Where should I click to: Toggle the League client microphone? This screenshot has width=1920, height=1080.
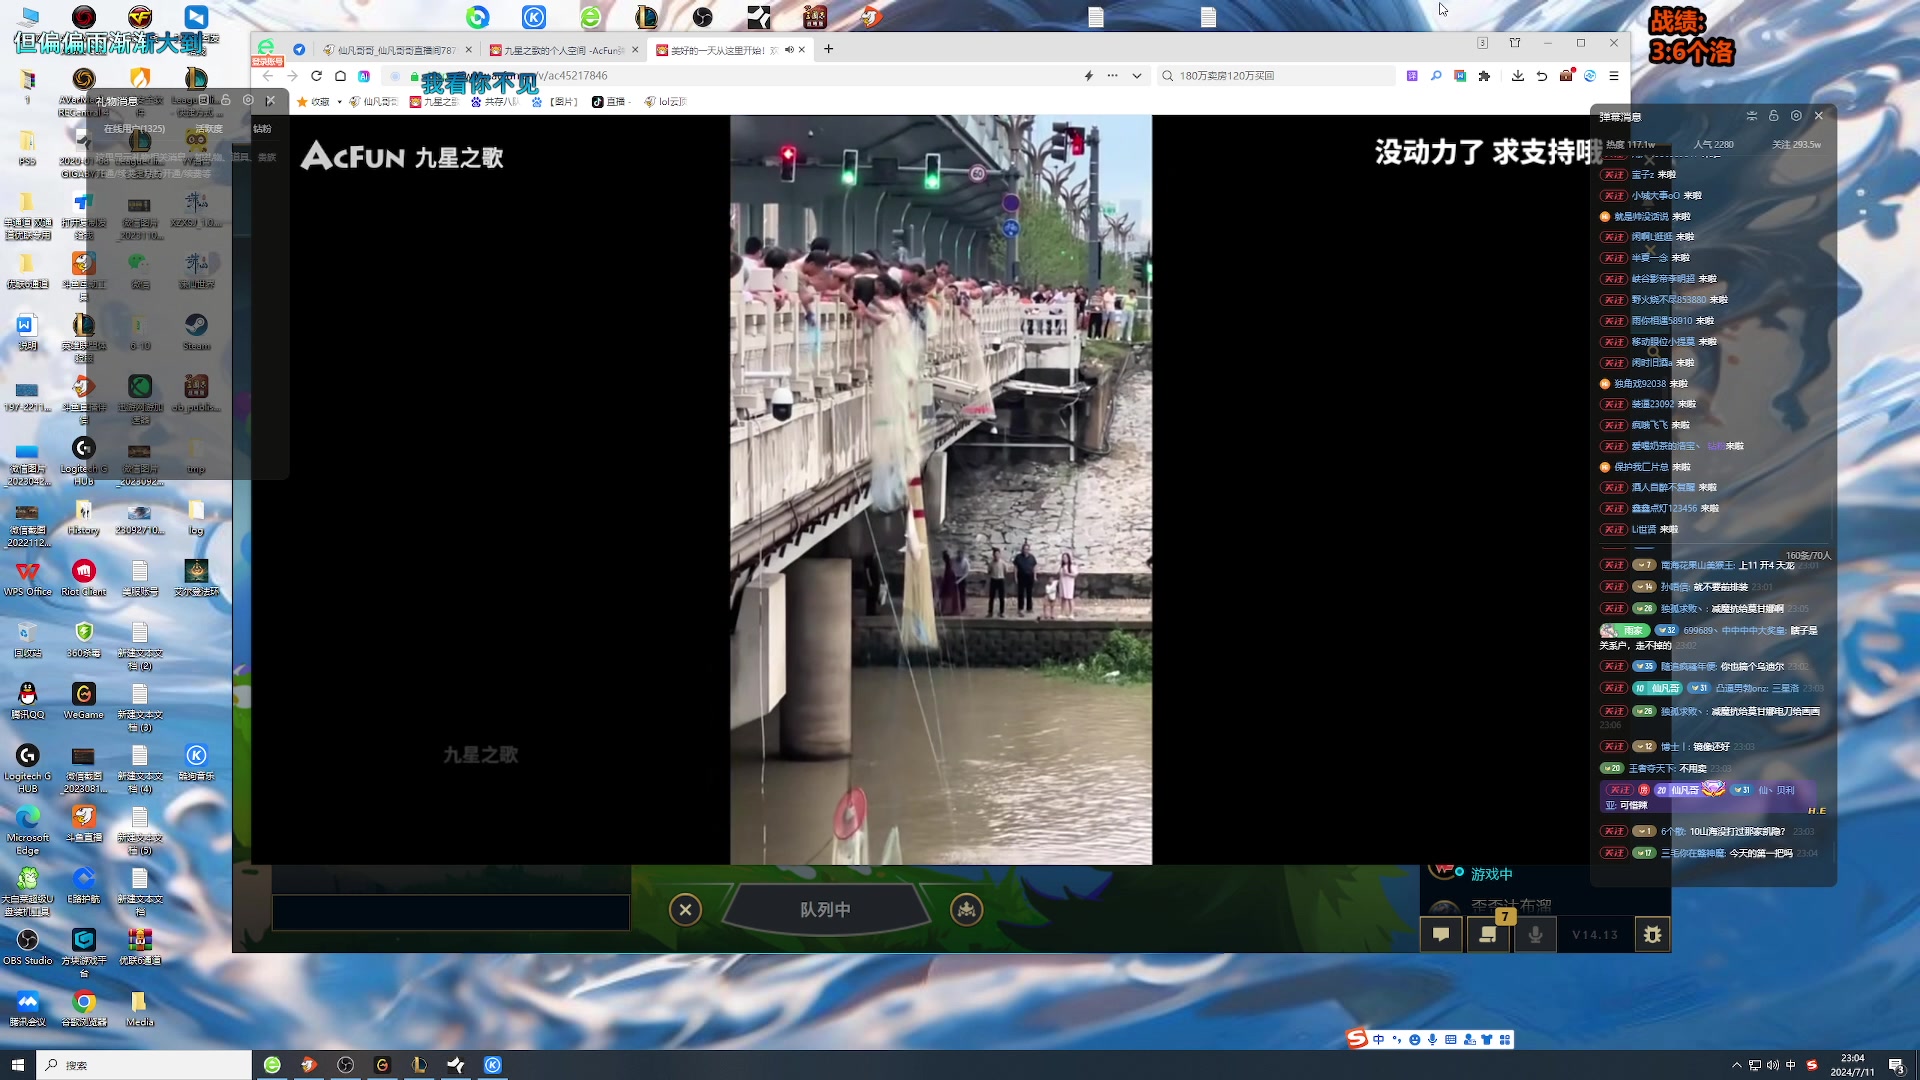click(x=1535, y=934)
